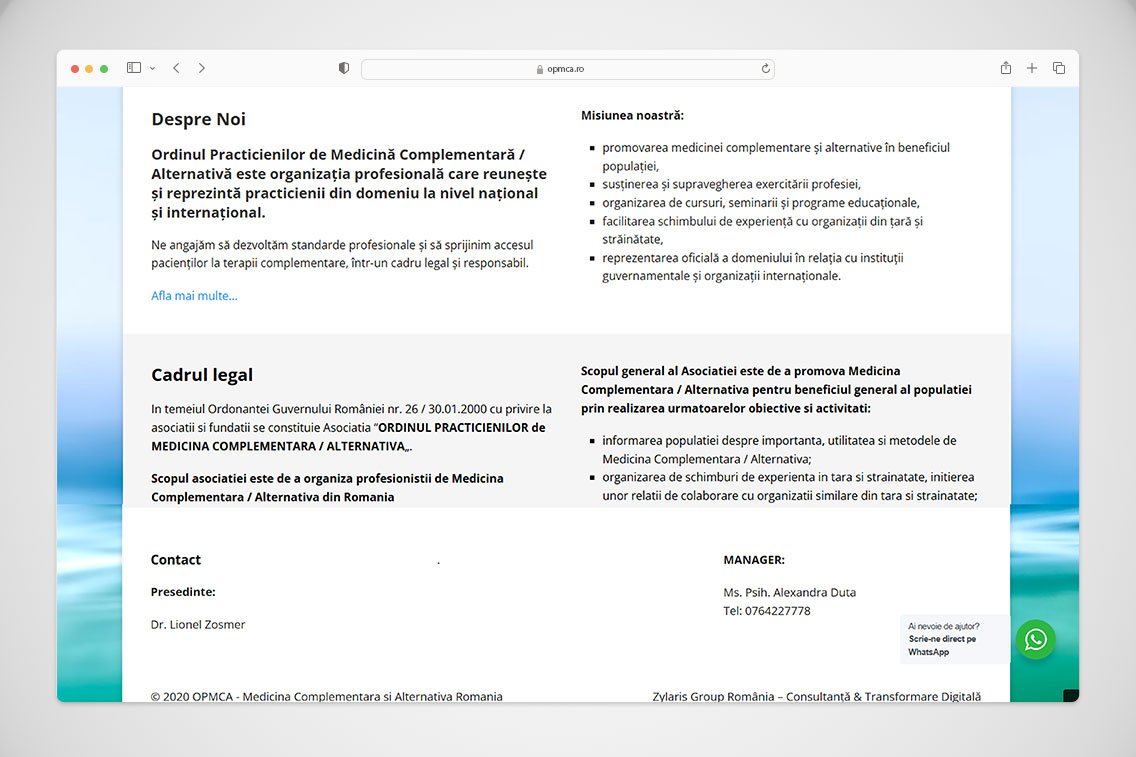Viewport: 1136px width, 757px height.
Task: Enter full screen with green button
Action: point(104,69)
